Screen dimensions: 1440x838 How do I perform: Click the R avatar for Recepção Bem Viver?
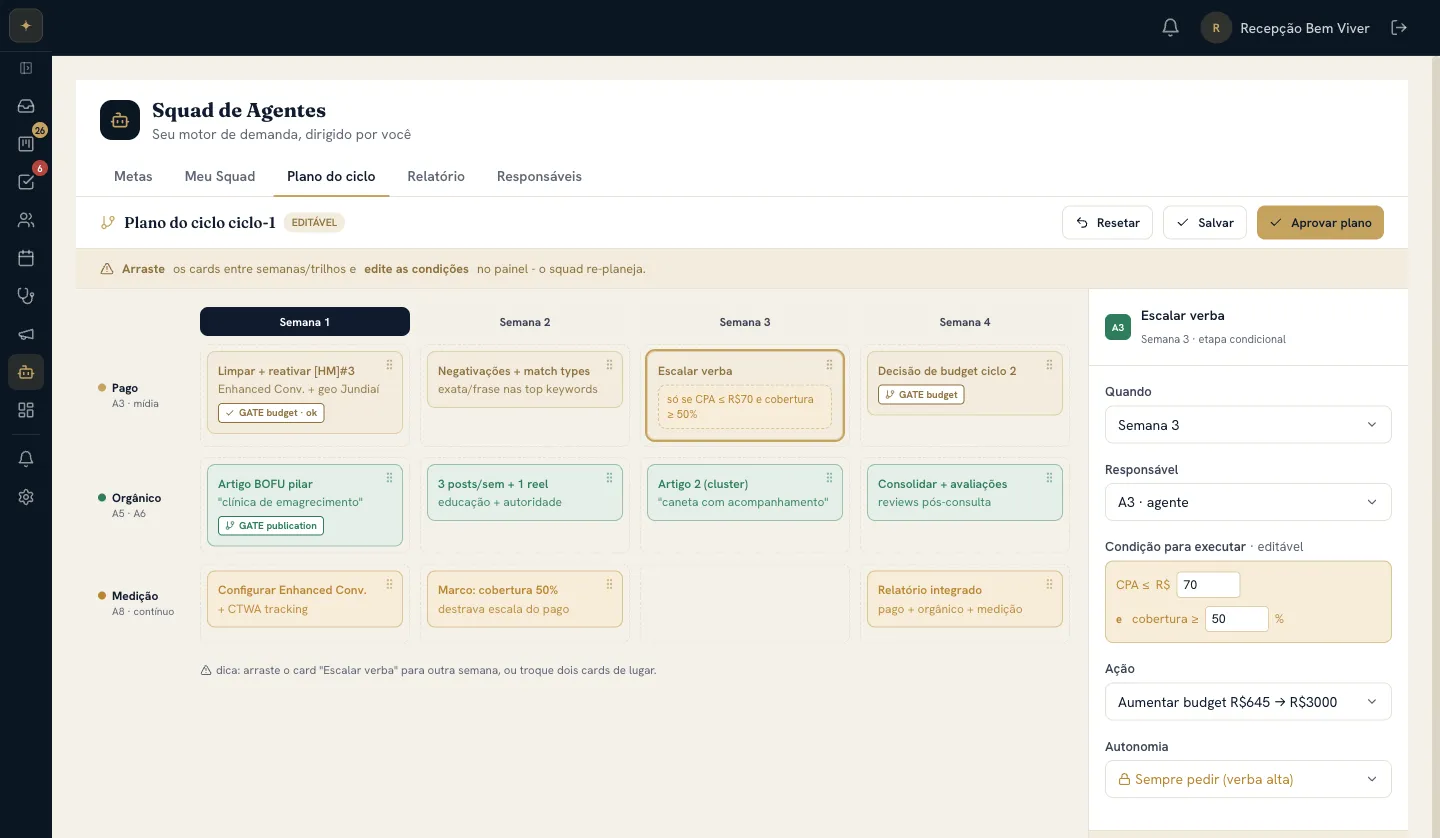pos(1216,28)
